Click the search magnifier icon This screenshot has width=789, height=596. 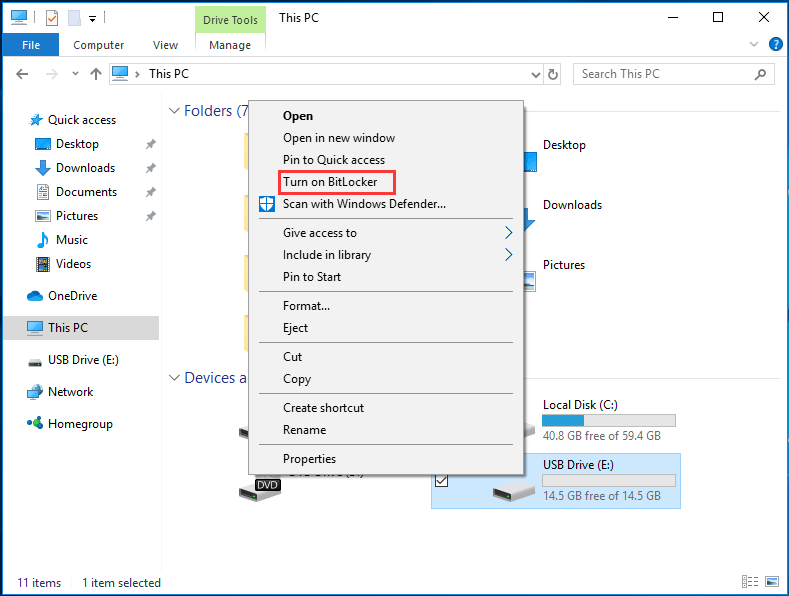pos(761,74)
